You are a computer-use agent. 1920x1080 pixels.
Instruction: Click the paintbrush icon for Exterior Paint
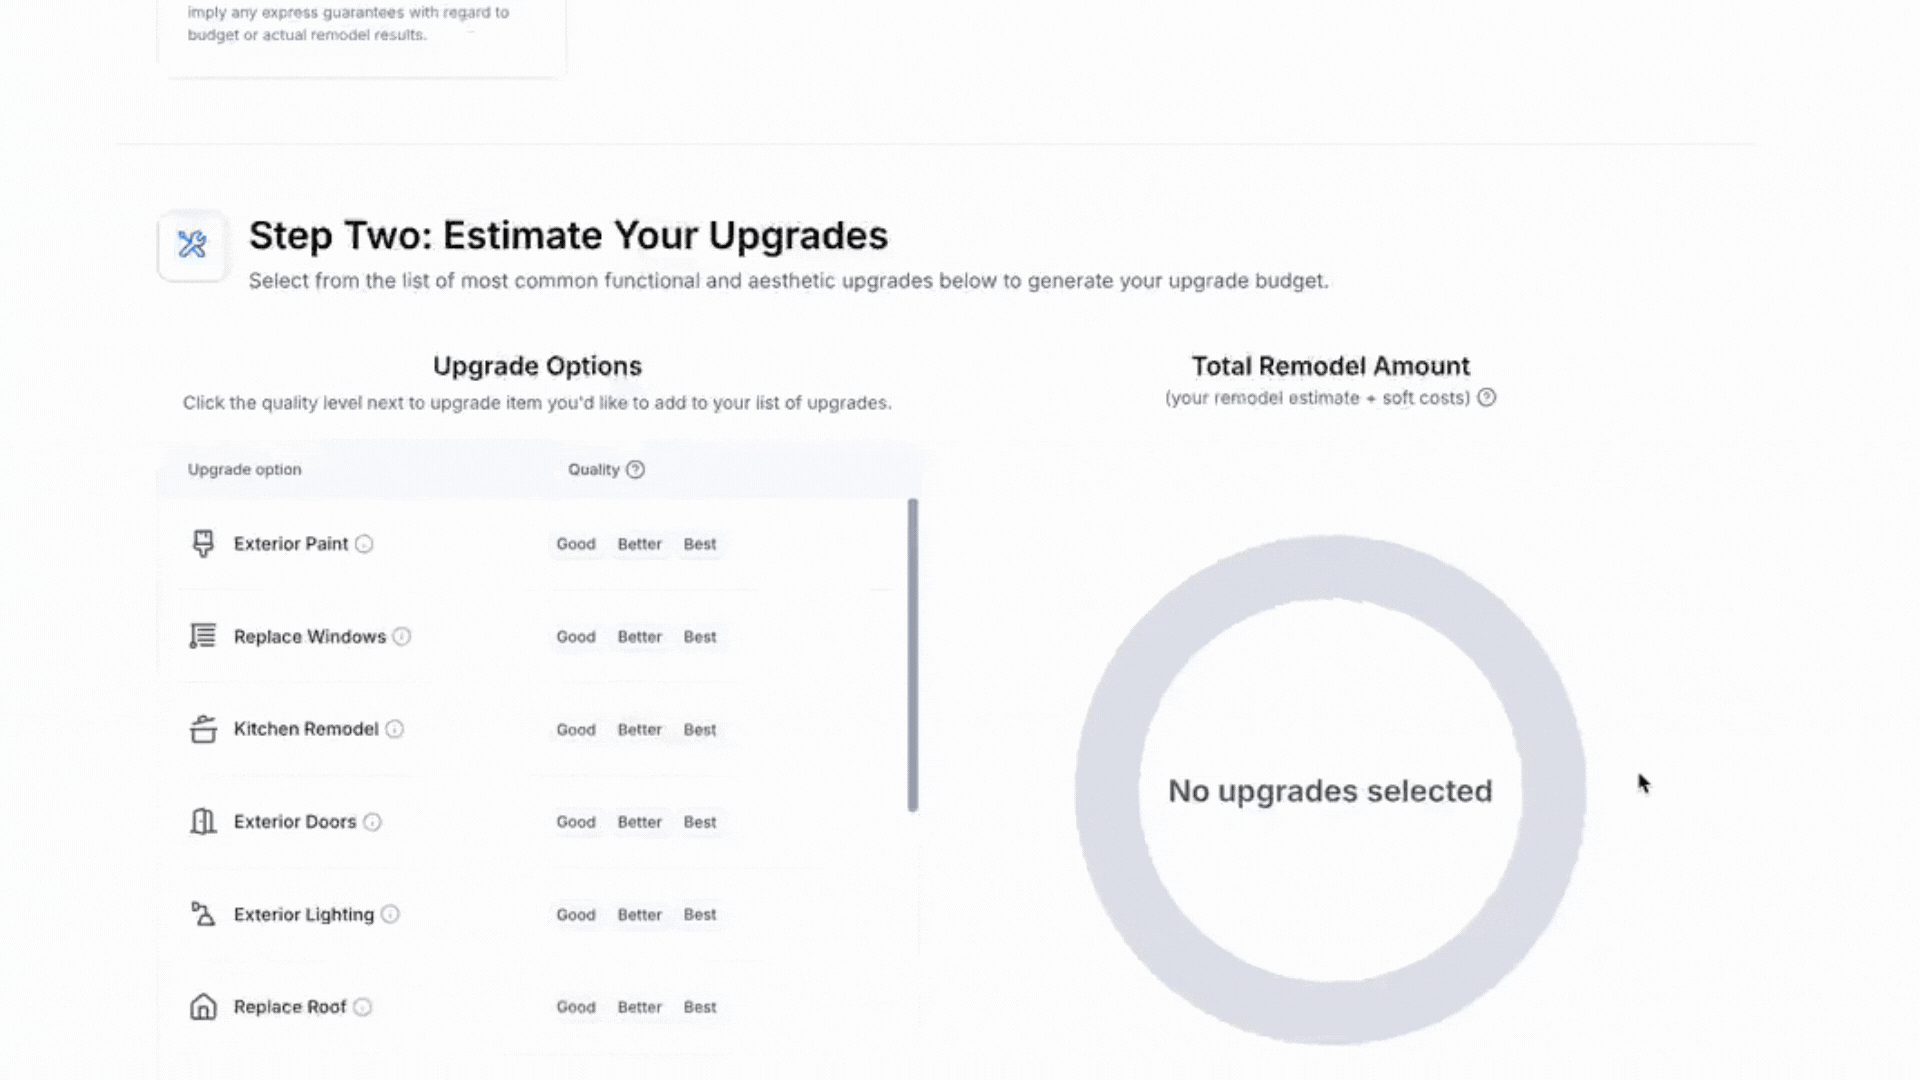pos(203,543)
